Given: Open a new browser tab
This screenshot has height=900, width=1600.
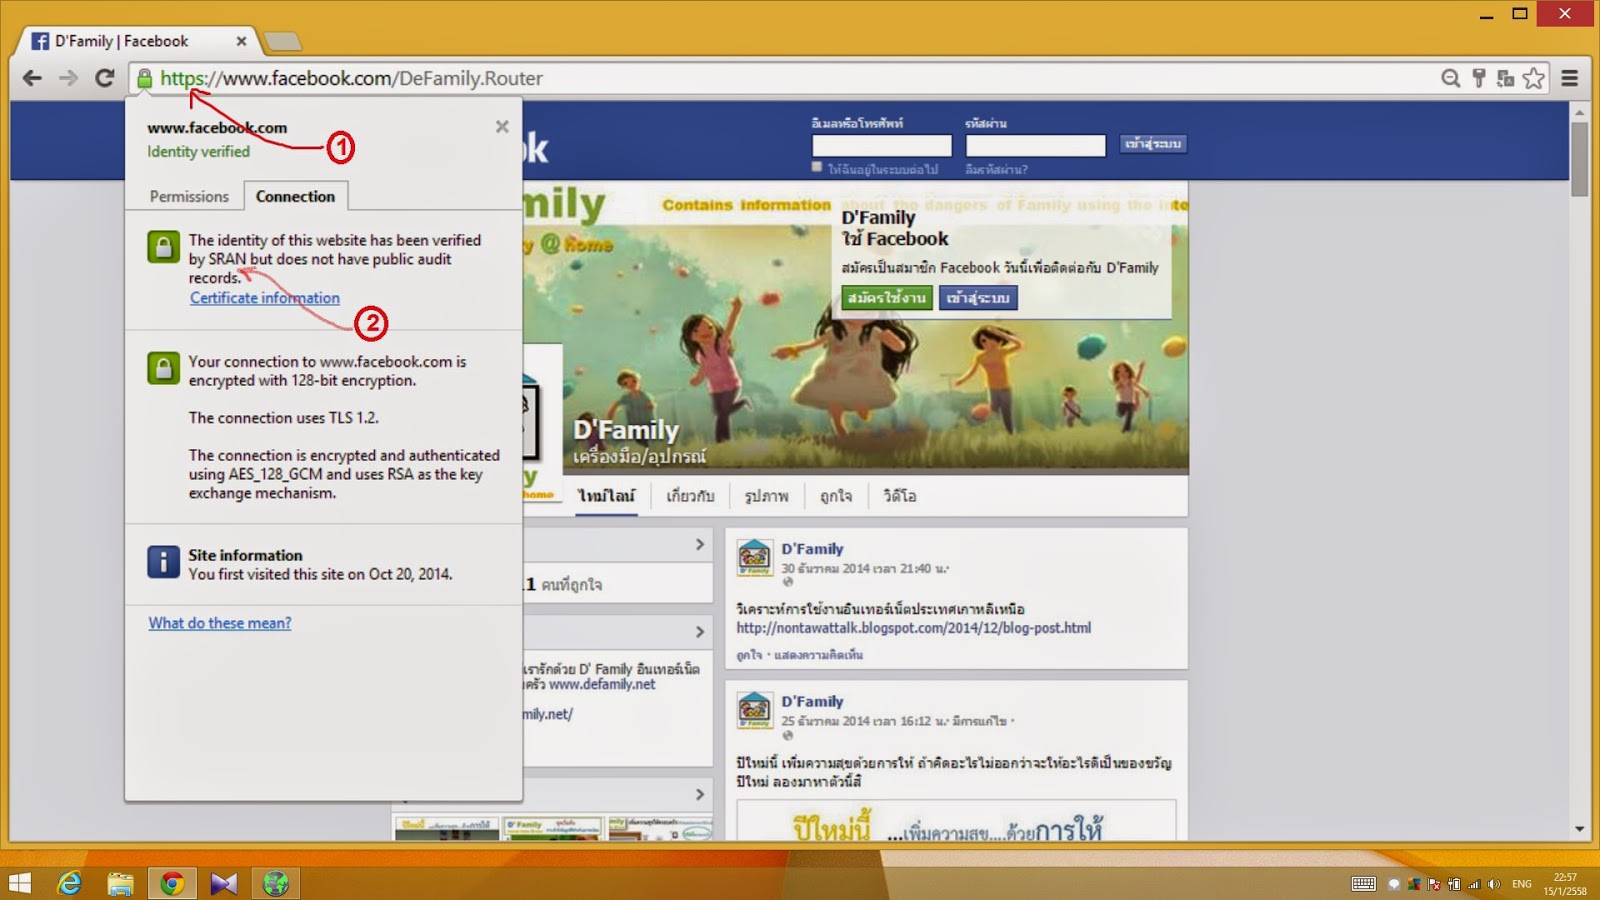Looking at the screenshot, I should (x=282, y=41).
